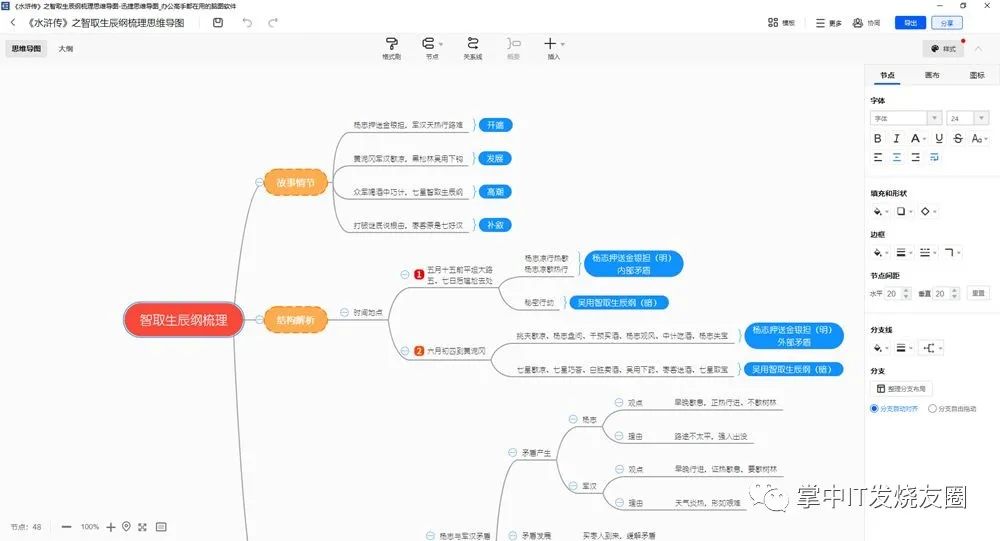Collapse the 六月初四到黄泥冈 node
Viewport: 1000px width, 541px height.
[x=405, y=350]
